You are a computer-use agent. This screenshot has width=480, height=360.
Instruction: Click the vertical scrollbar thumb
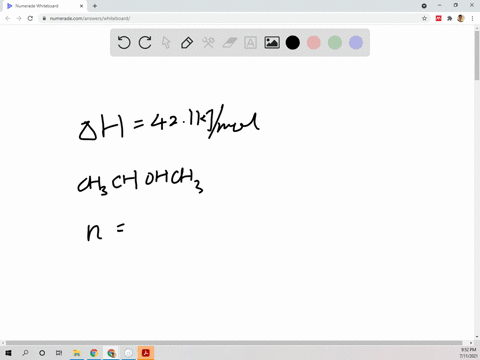477,55
